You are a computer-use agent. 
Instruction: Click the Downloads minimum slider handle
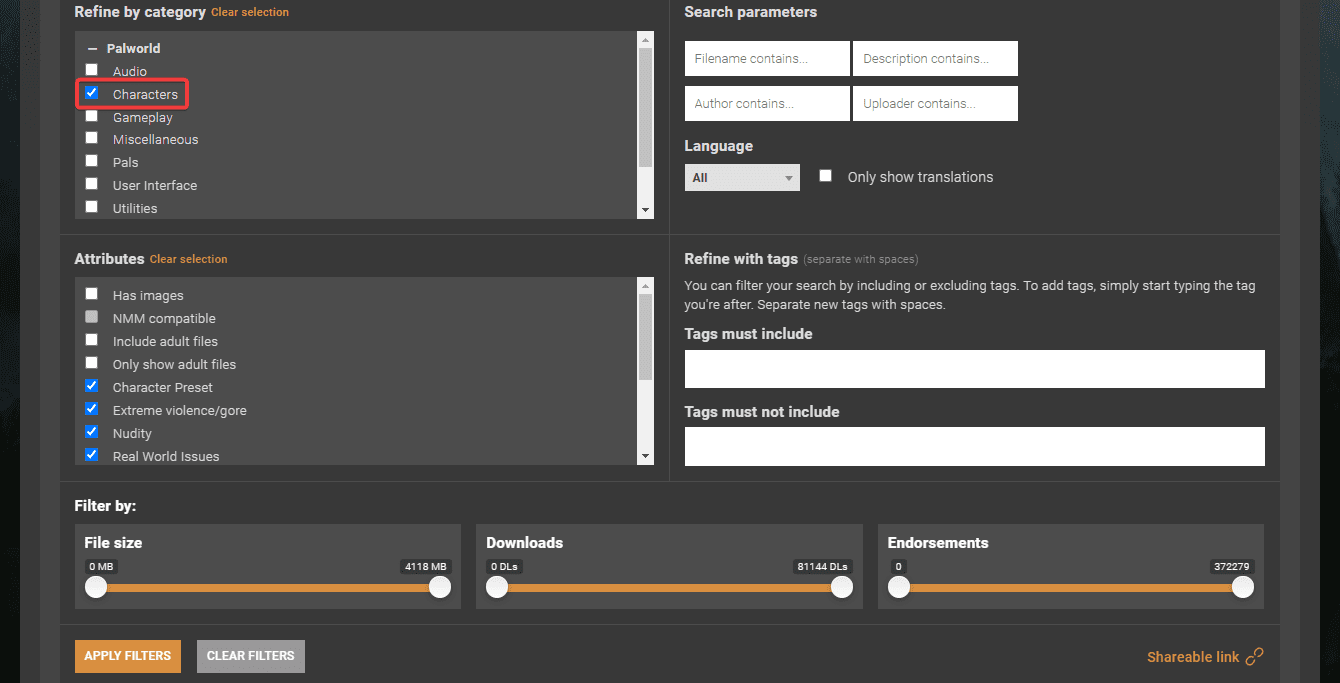[x=497, y=588]
